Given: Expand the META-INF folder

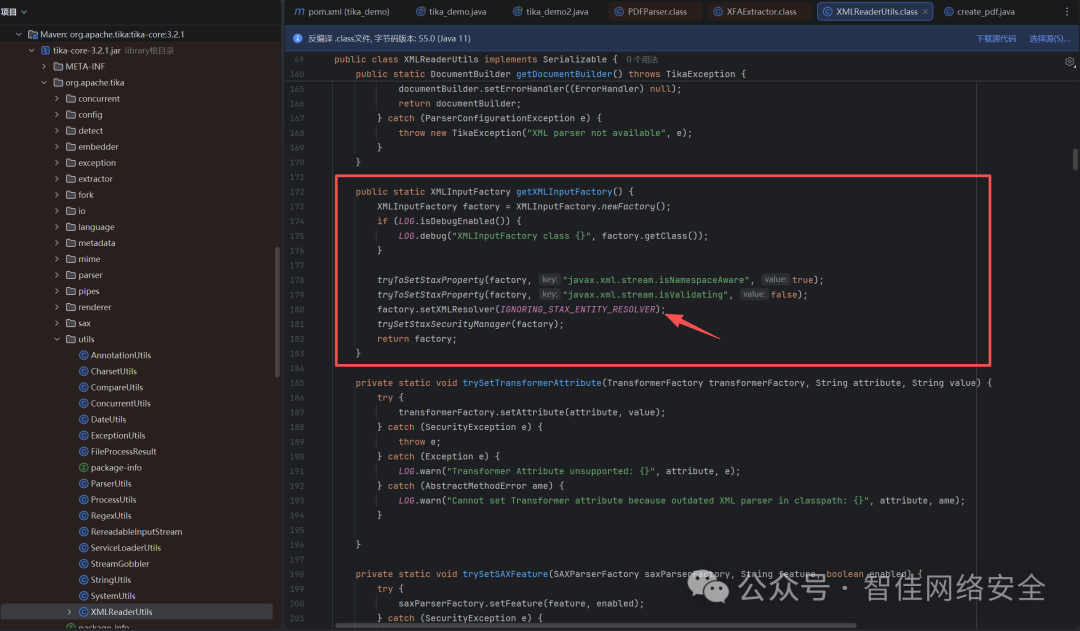Looking at the screenshot, I should 44,66.
